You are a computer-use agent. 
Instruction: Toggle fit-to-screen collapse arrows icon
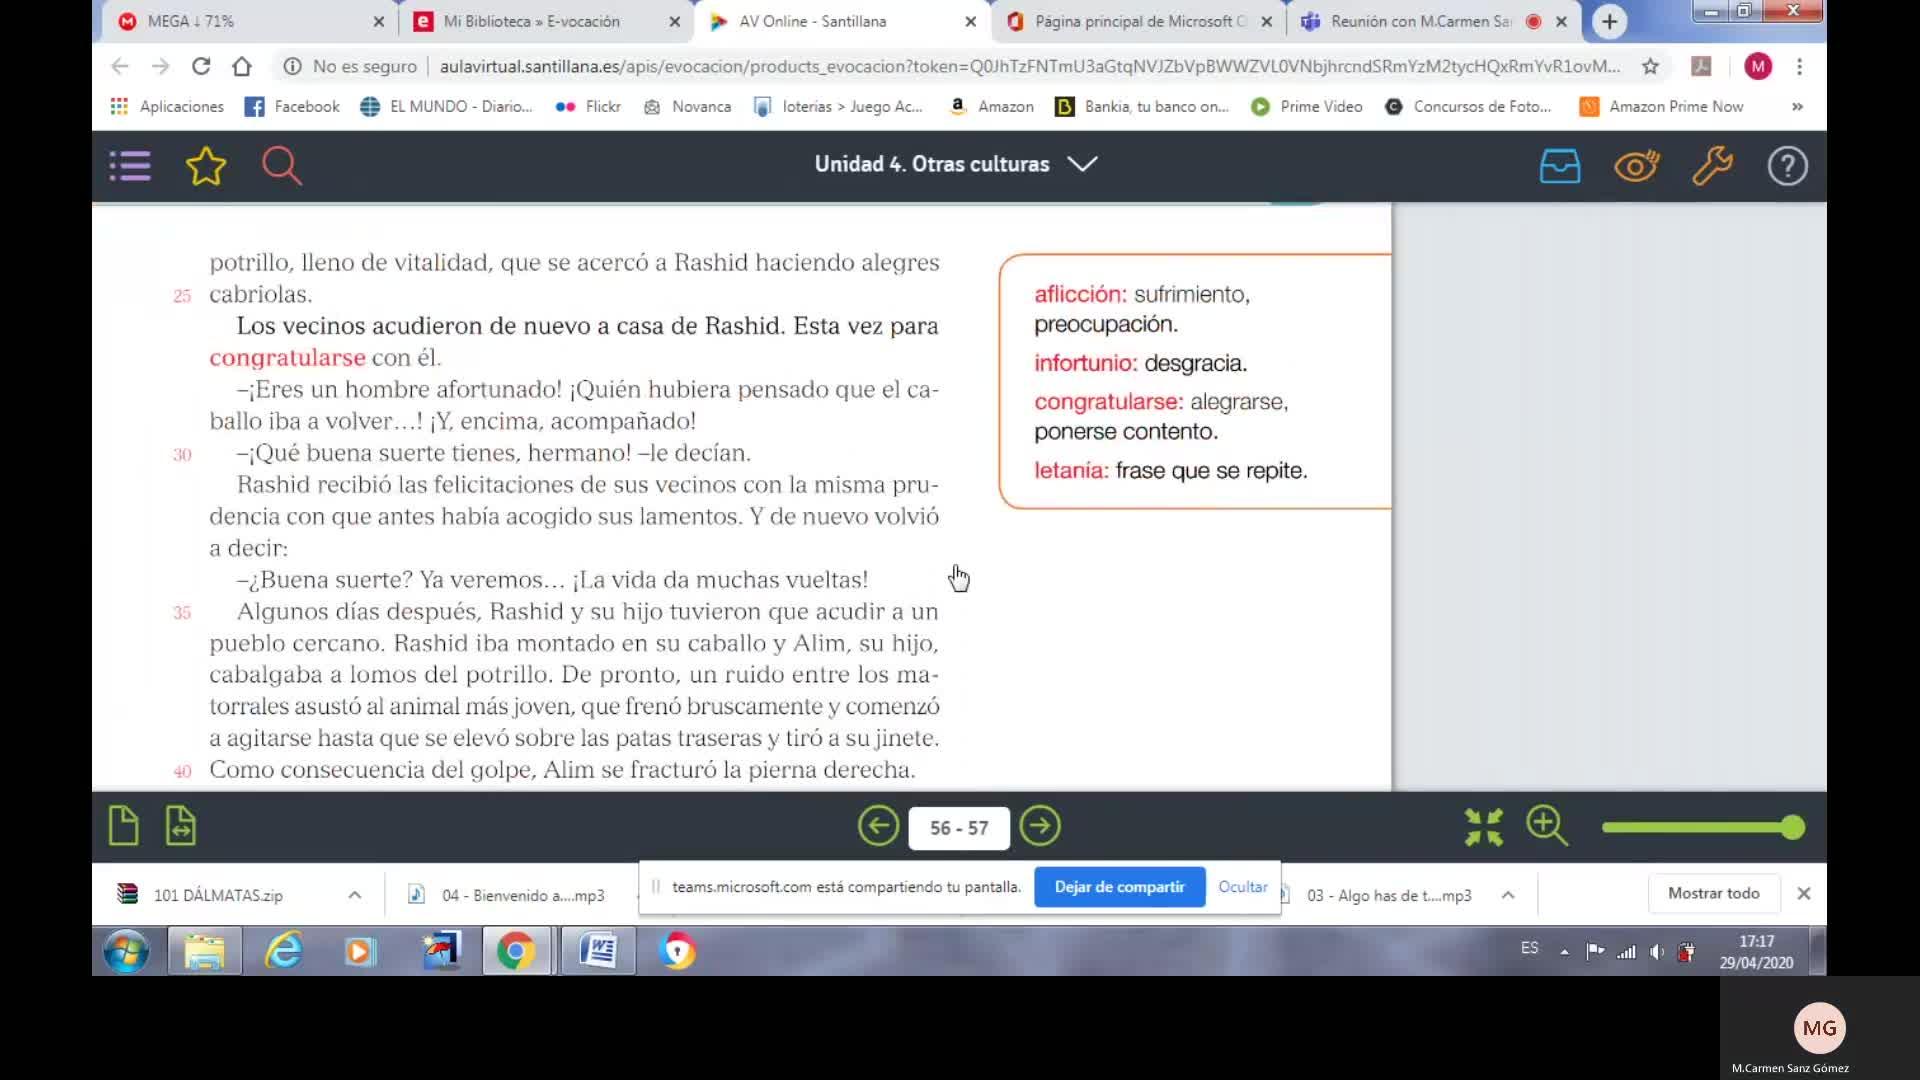coord(1483,827)
